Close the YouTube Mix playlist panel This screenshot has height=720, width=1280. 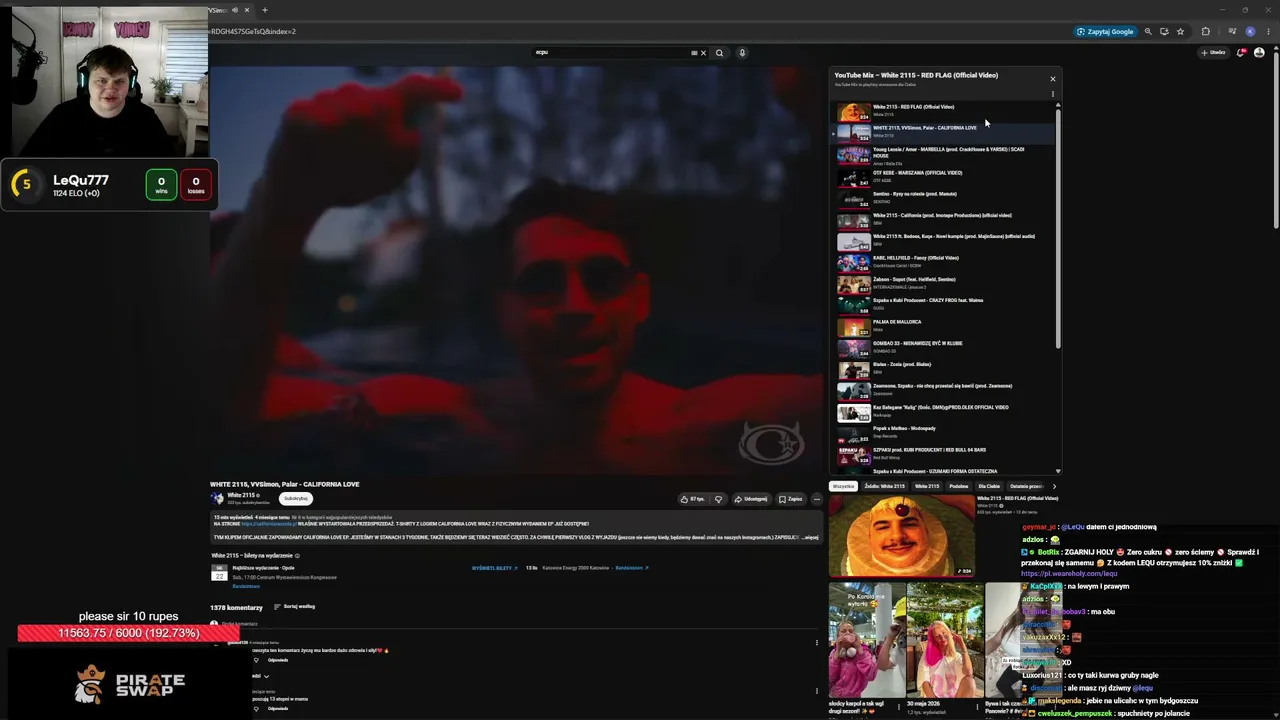1052,79
